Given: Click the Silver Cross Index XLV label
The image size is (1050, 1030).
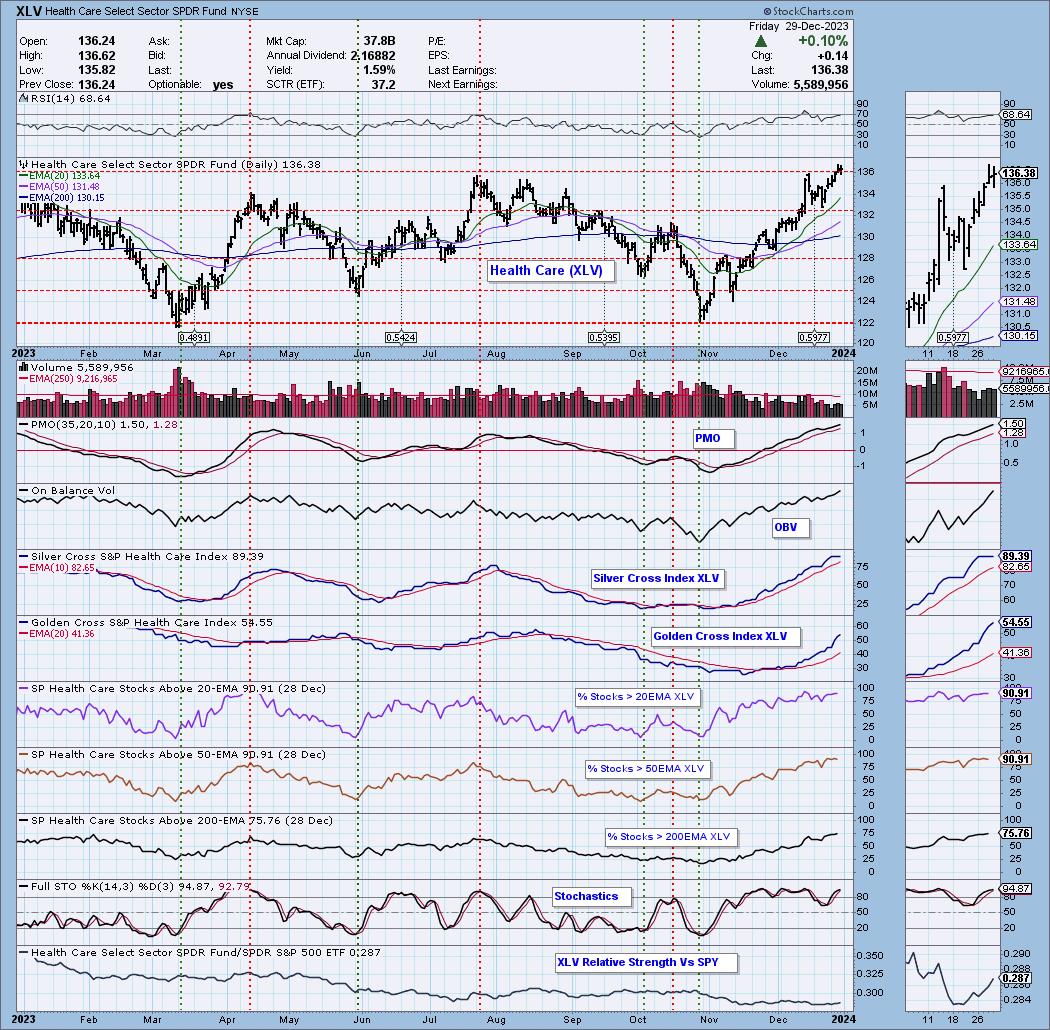Looking at the screenshot, I should 656,578.
